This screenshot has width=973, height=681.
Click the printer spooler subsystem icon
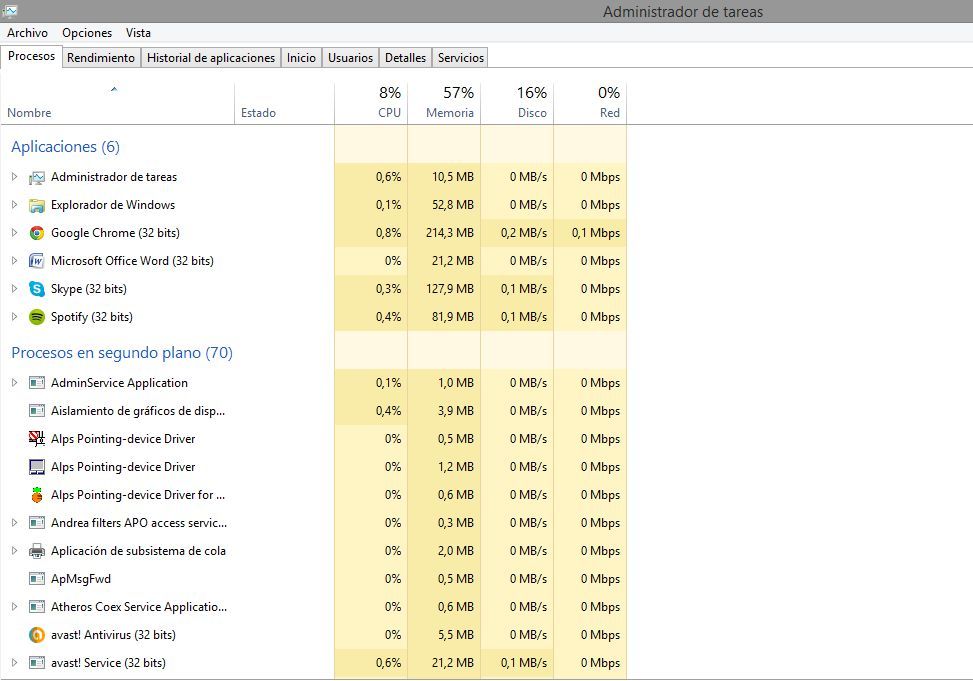[37, 551]
